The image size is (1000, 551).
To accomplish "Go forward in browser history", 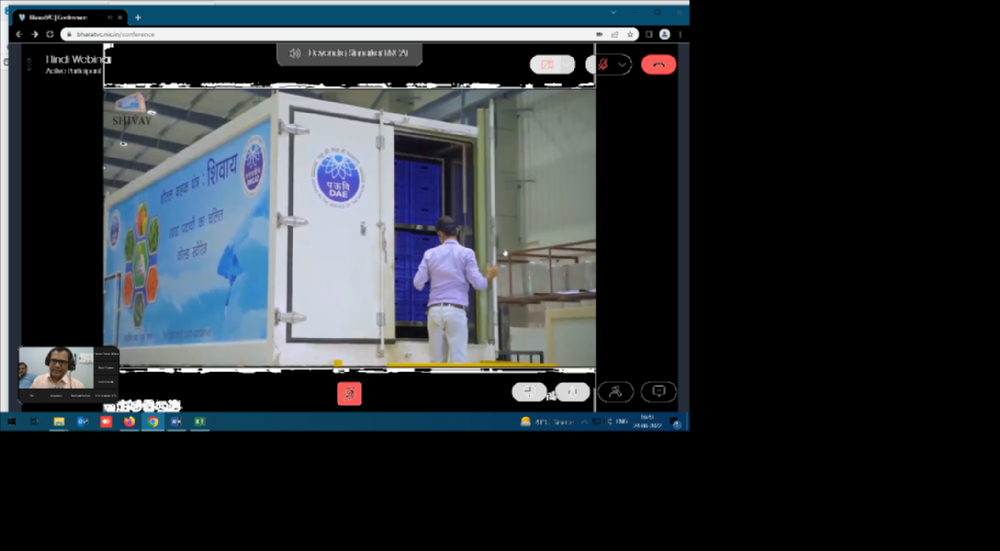I will coord(34,34).
